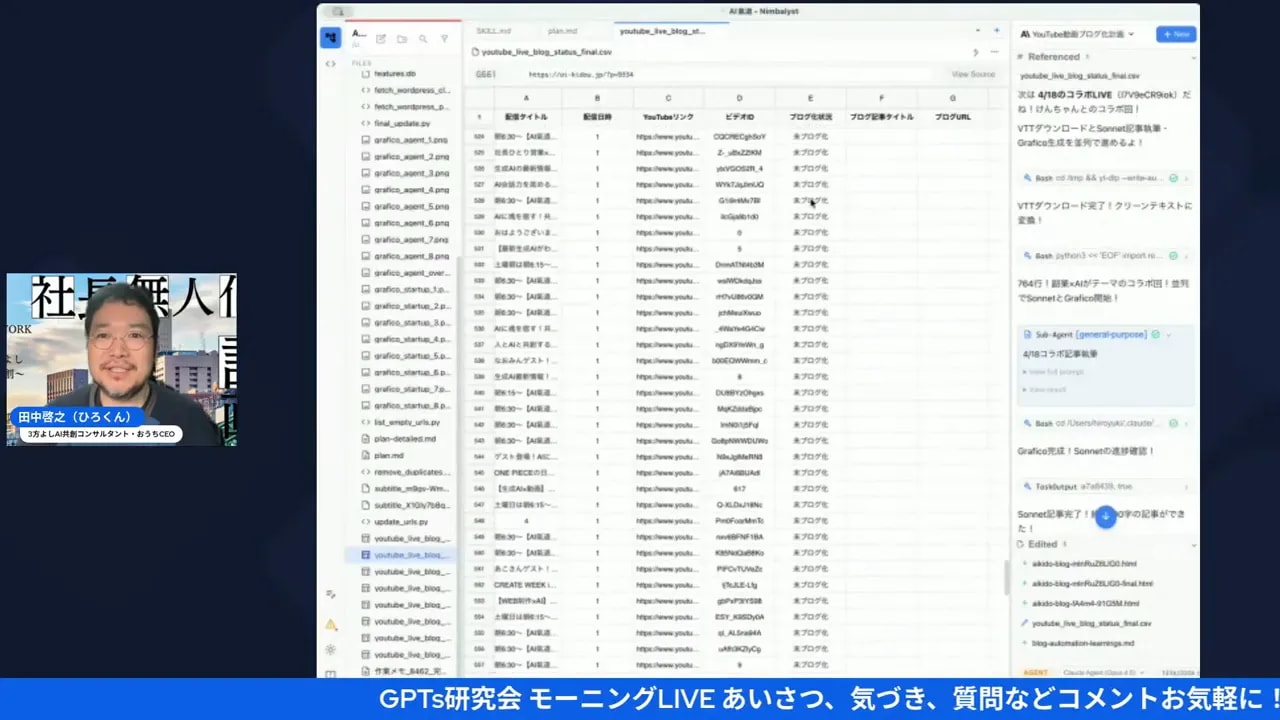Switch to the SKILL.md tab
Screen dimensions: 1280x720
497,31
